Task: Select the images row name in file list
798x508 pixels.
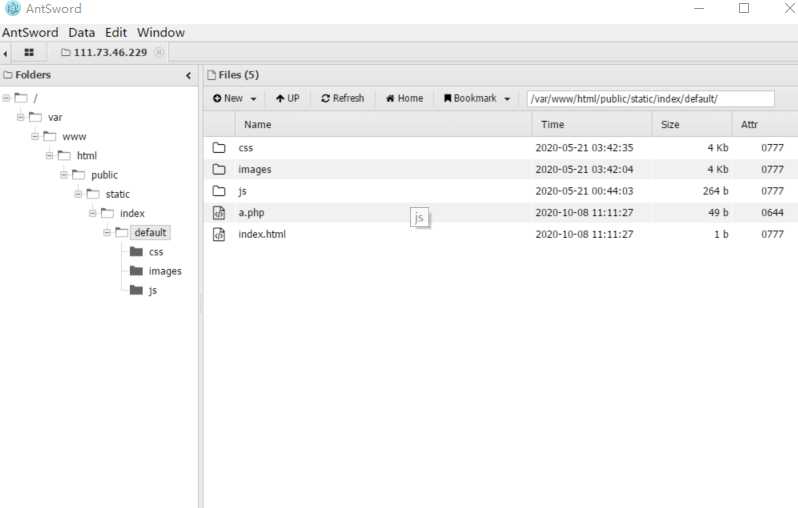Action: coord(255,170)
